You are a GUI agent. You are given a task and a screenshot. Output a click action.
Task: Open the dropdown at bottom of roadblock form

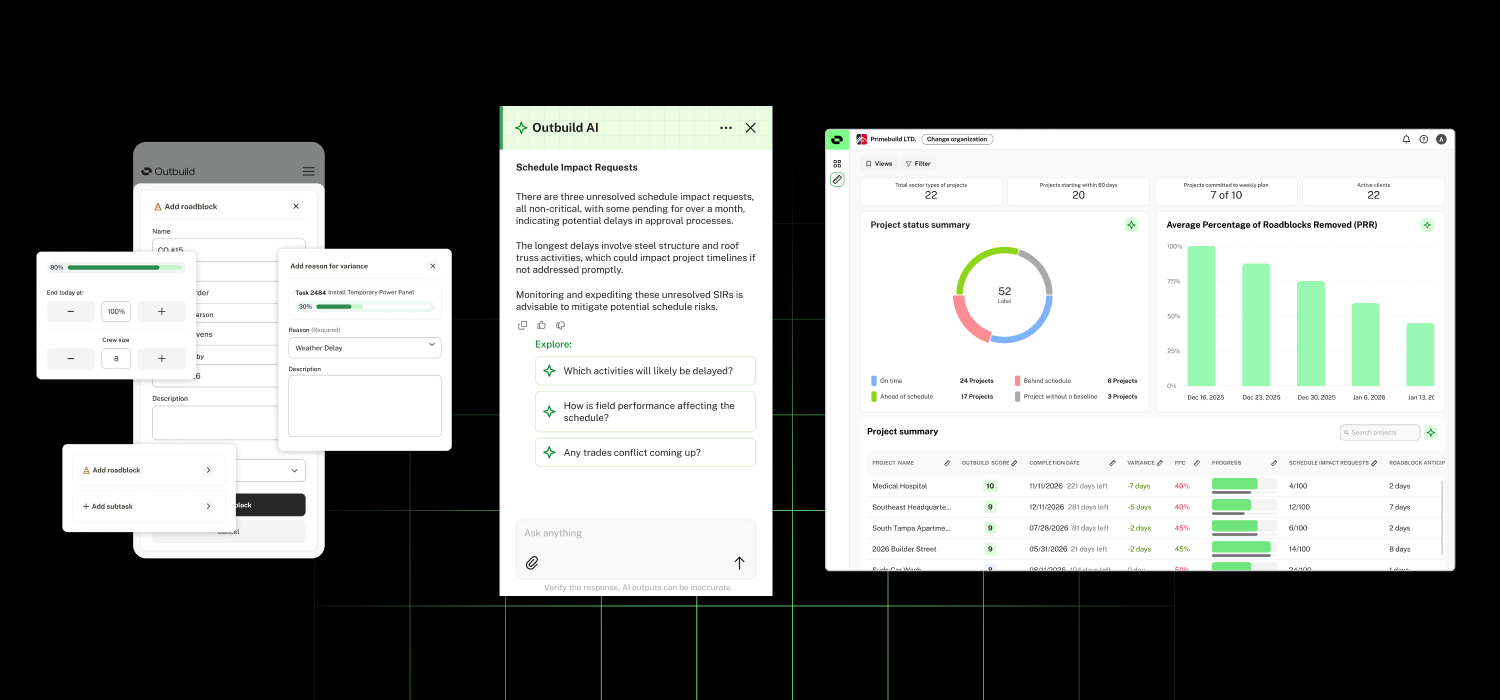[x=272, y=470]
